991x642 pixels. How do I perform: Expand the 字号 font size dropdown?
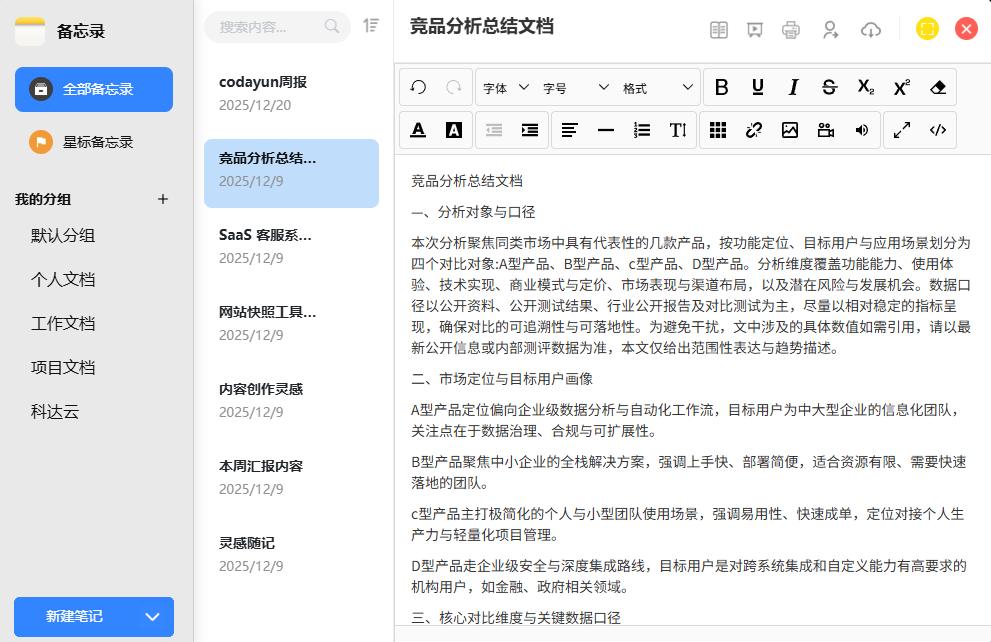tap(576, 88)
